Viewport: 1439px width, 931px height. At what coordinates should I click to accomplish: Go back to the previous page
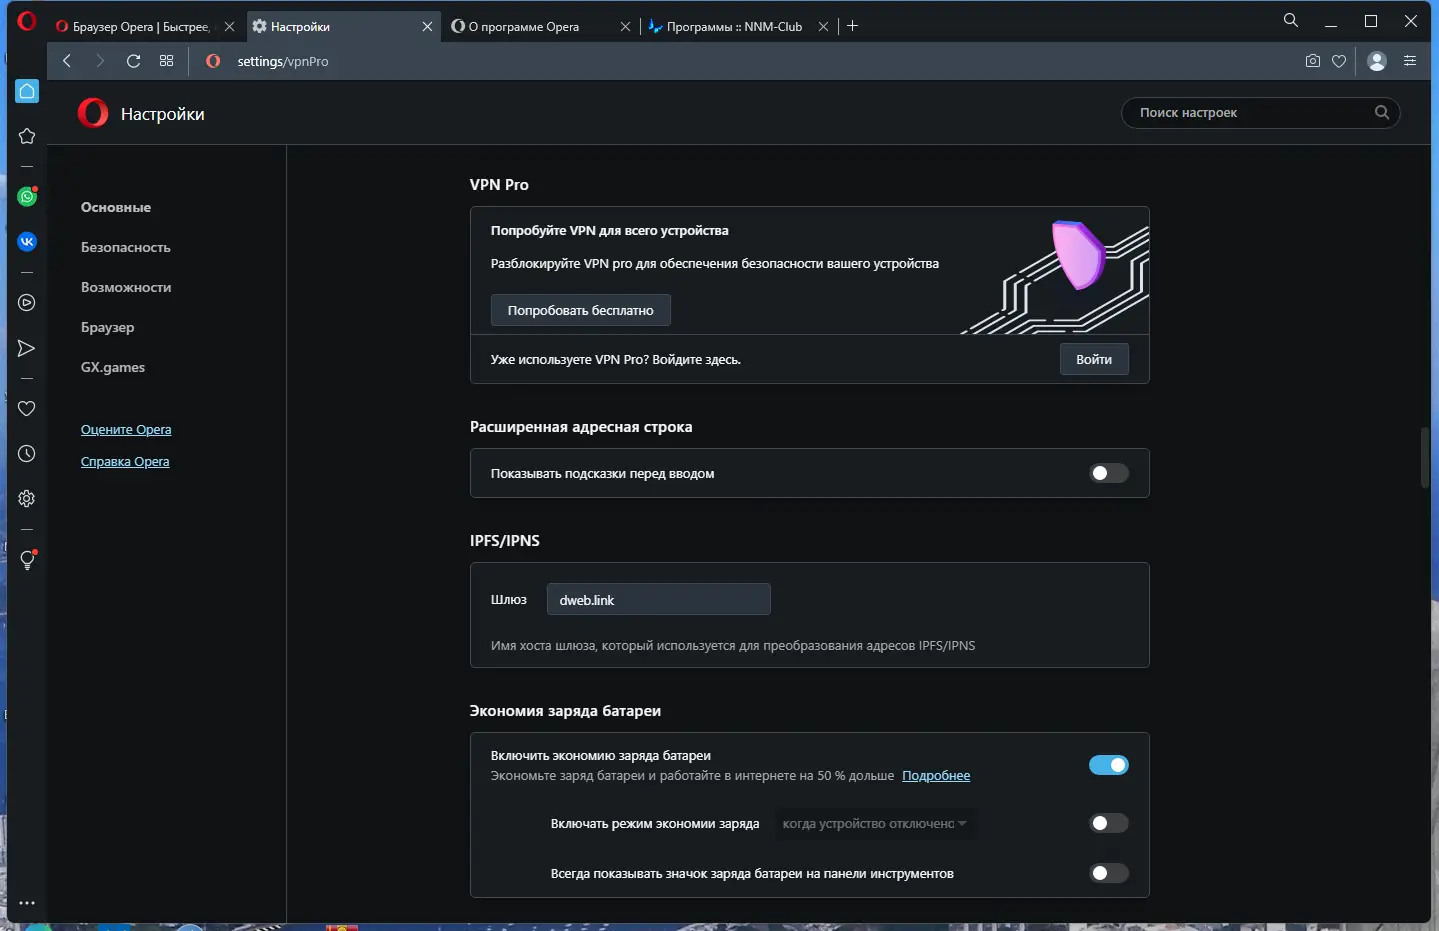pyautogui.click(x=67, y=61)
